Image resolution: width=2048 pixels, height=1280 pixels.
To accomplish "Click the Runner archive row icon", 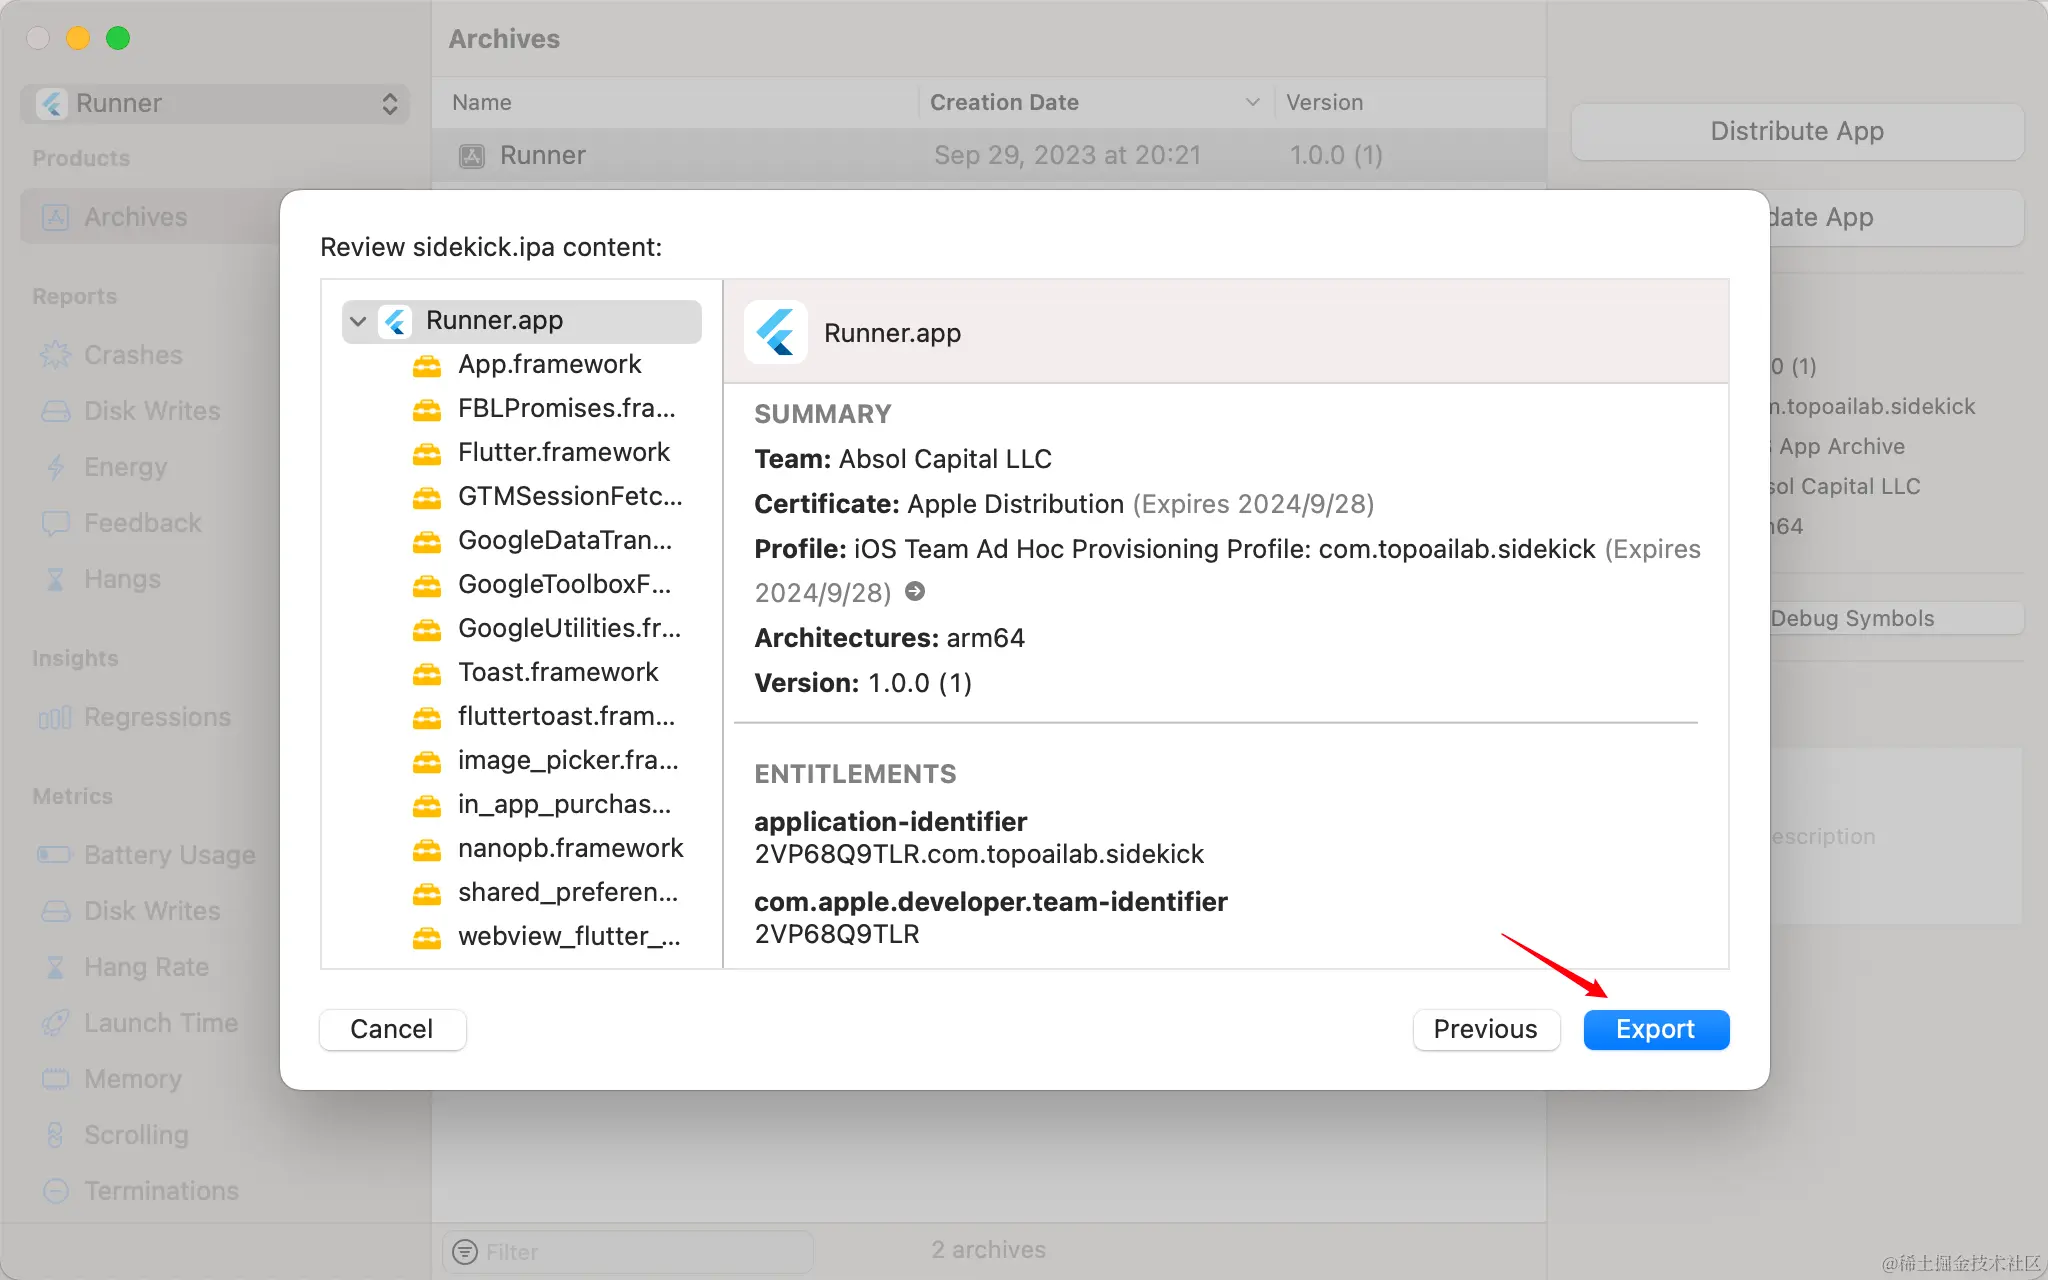I will (x=472, y=156).
